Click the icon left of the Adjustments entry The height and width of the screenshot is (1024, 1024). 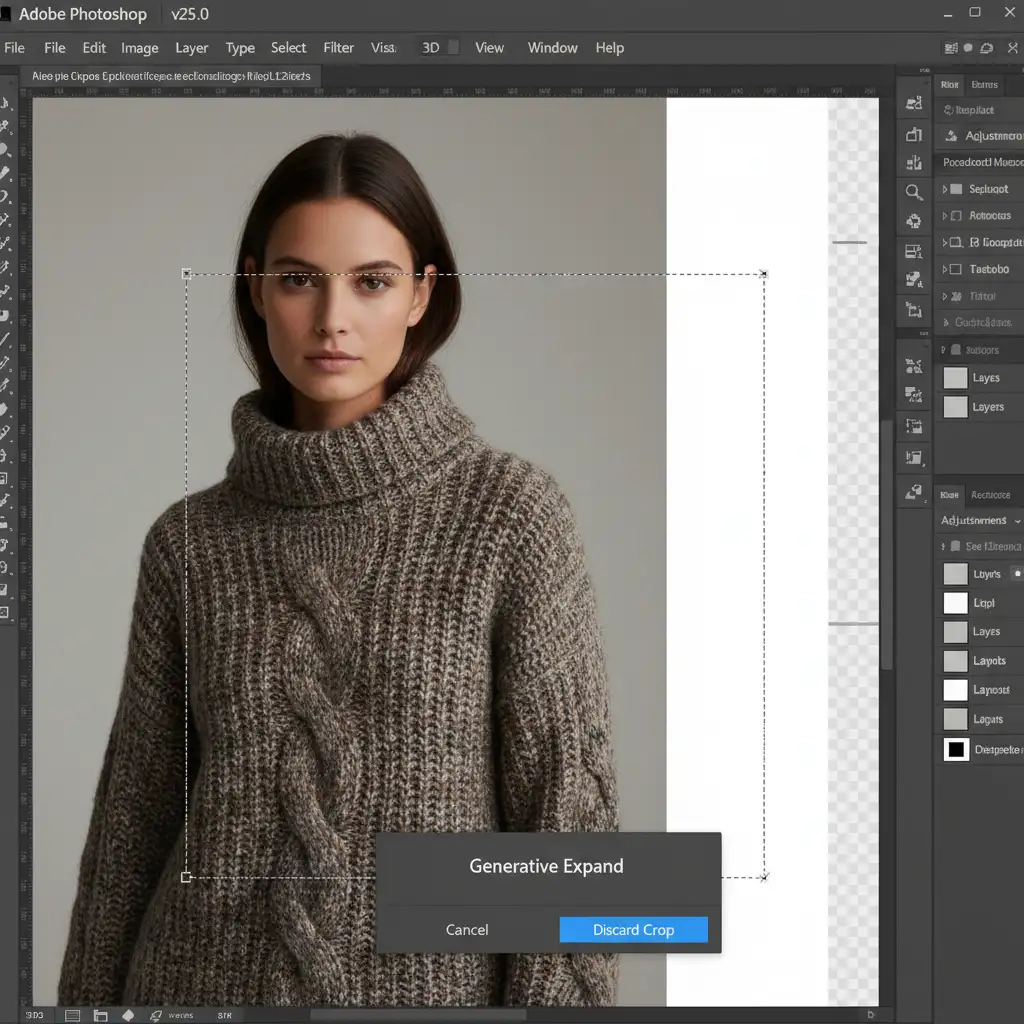pyautogui.click(x=949, y=136)
